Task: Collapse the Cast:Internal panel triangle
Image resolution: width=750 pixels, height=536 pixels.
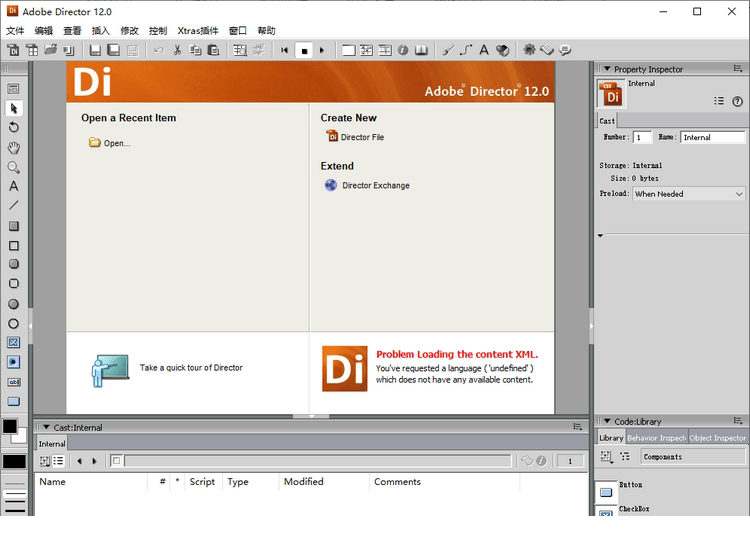Action: click(46, 427)
